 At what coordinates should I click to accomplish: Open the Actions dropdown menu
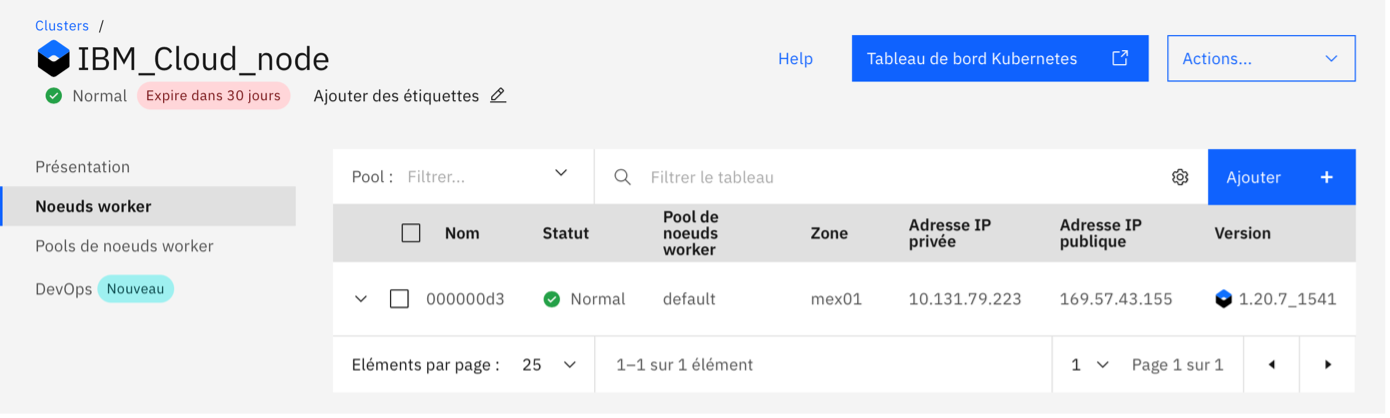coord(1261,59)
